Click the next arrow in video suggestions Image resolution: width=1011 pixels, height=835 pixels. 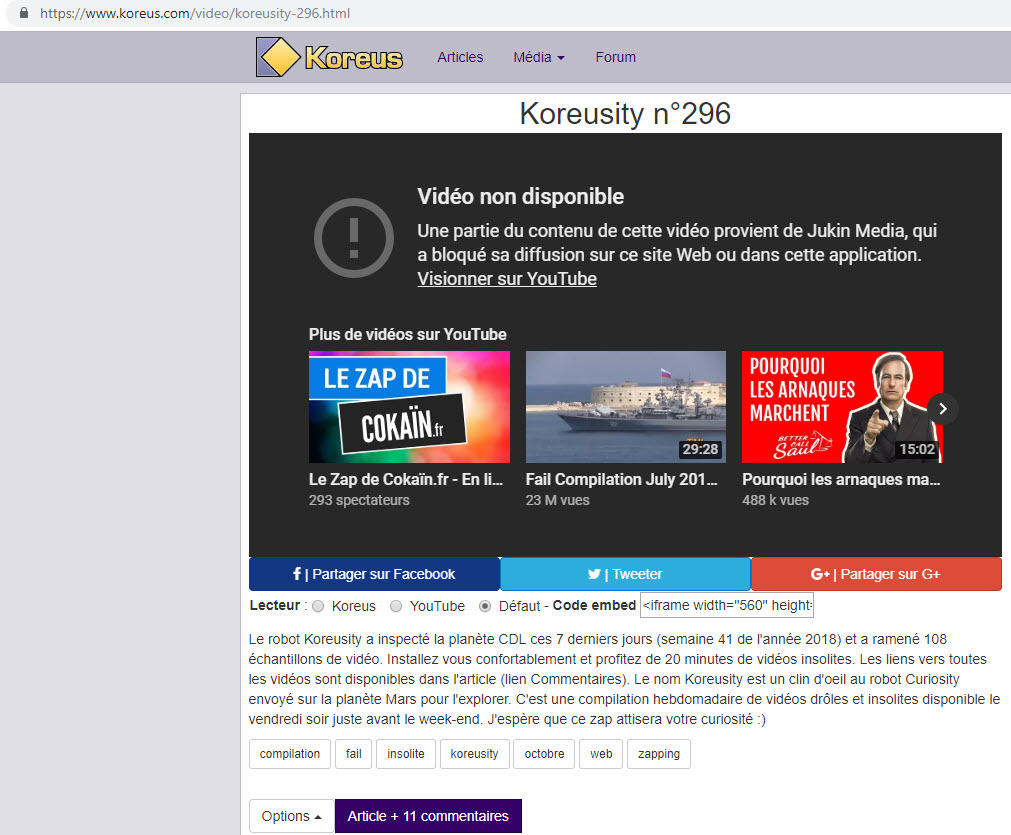pyautogui.click(x=942, y=408)
